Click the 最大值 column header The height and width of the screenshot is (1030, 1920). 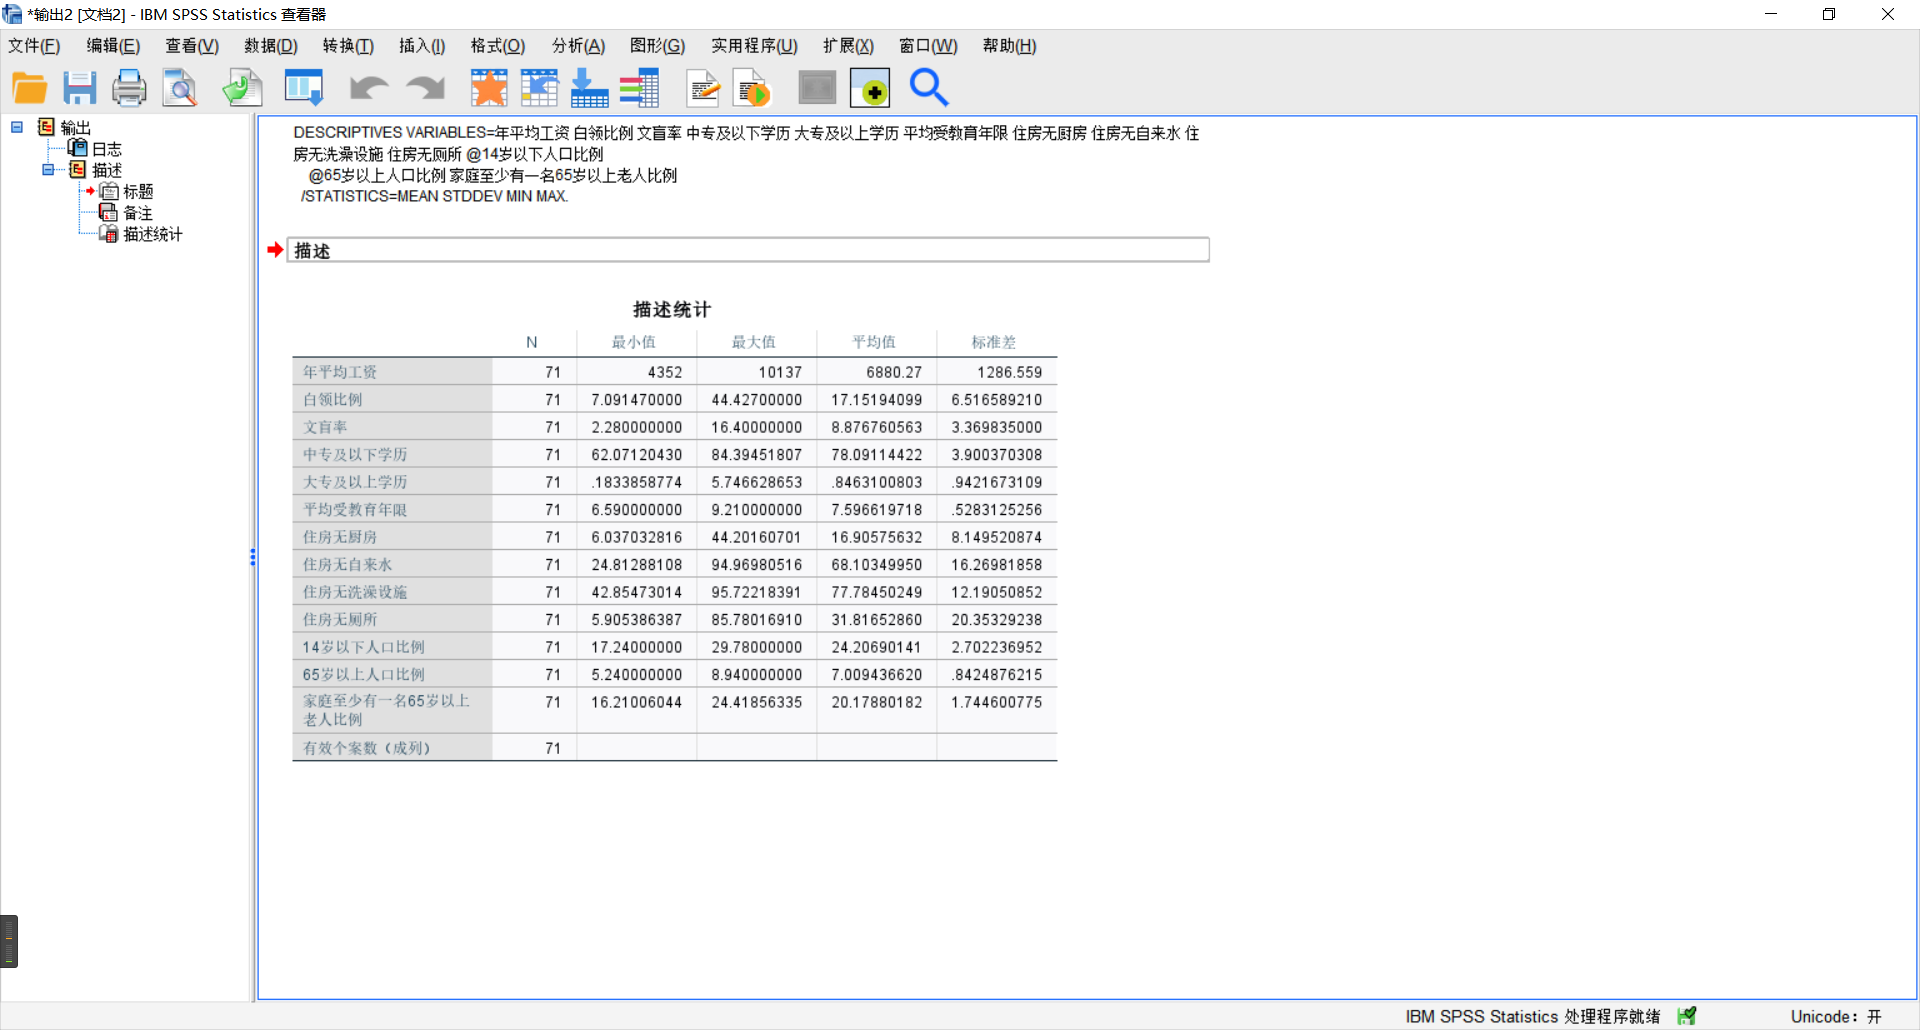754,342
